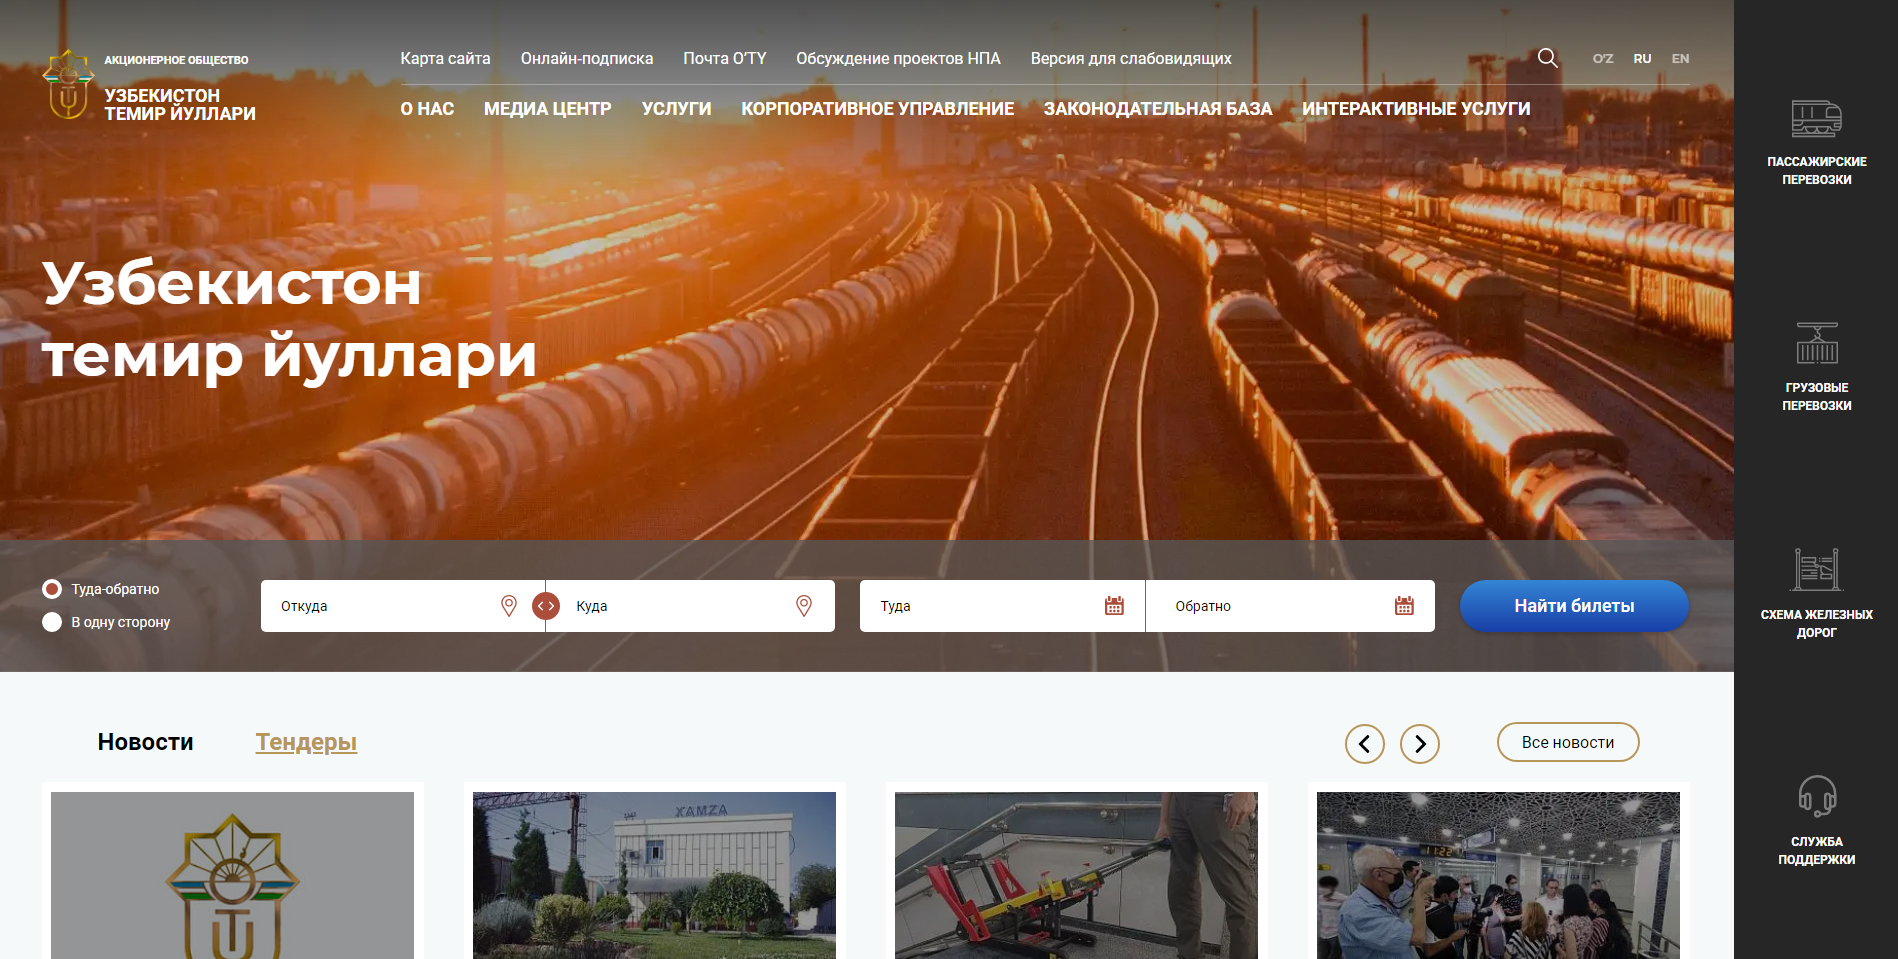This screenshot has width=1898, height=959.
Task: Open Версия для слабовидящих link
Action: tap(1131, 58)
